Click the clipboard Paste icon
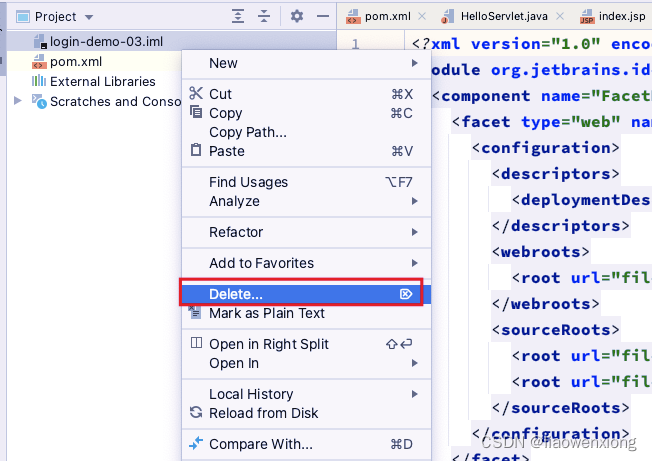The height and width of the screenshot is (461, 652). pyautogui.click(x=196, y=149)
